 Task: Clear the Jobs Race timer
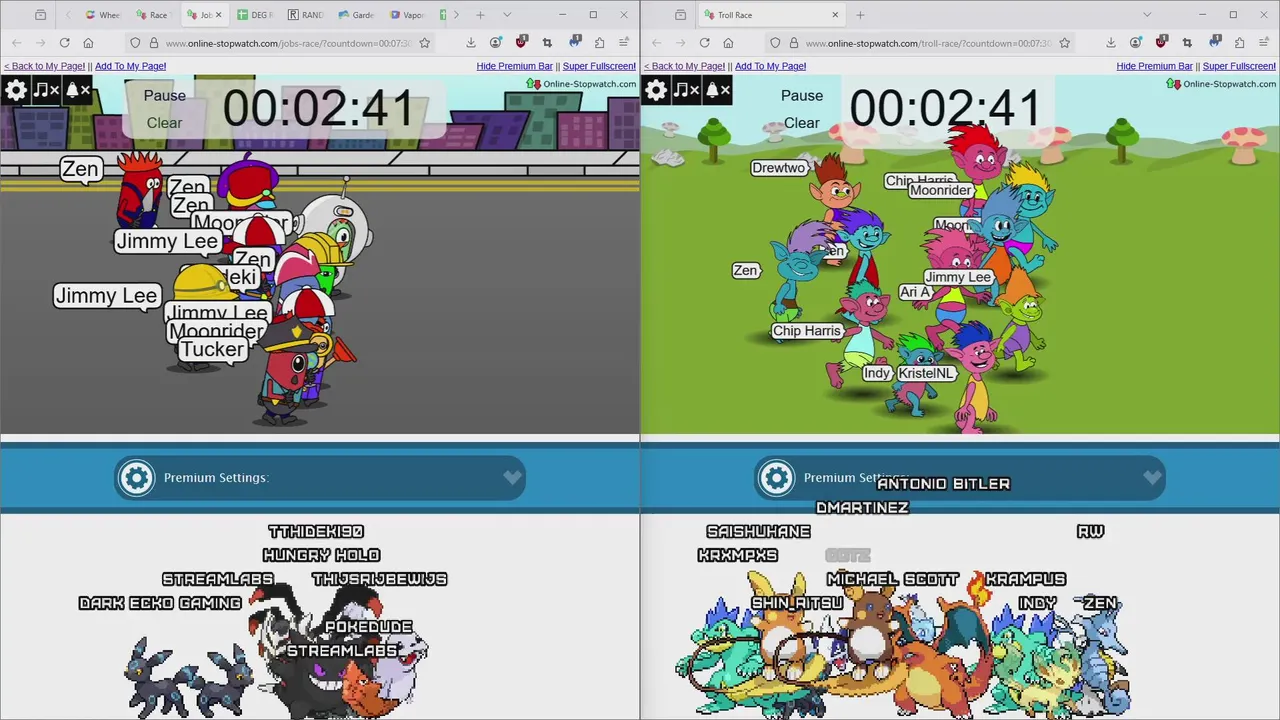click(x=165, y=123)
